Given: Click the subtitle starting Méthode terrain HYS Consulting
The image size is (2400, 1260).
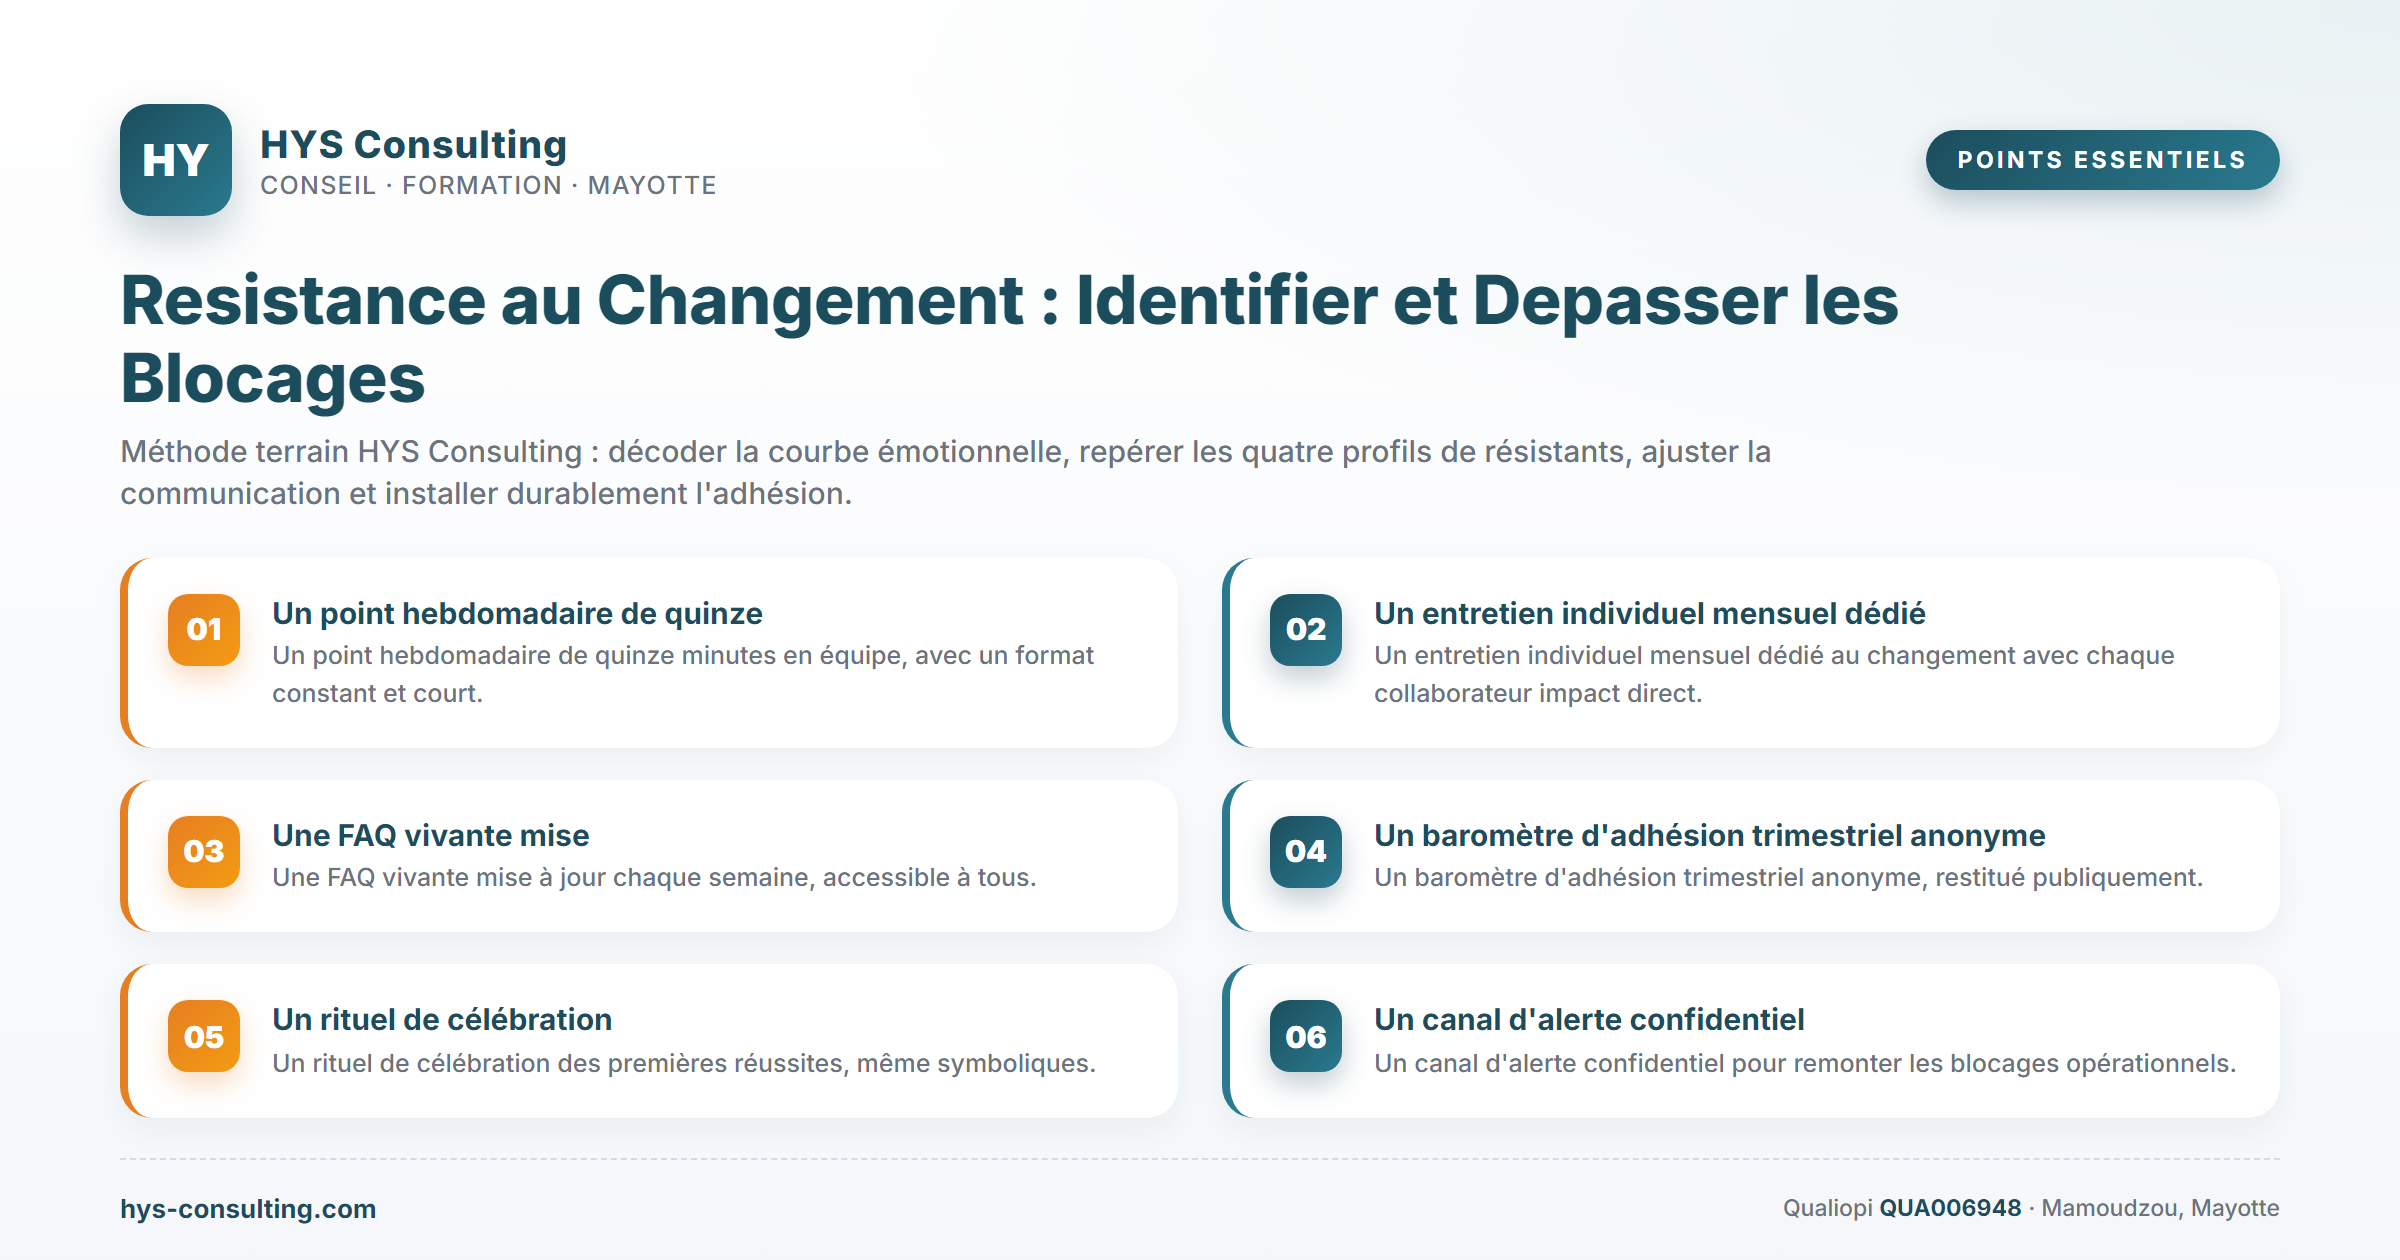Looking at the screenshot, I should (945, 472).
